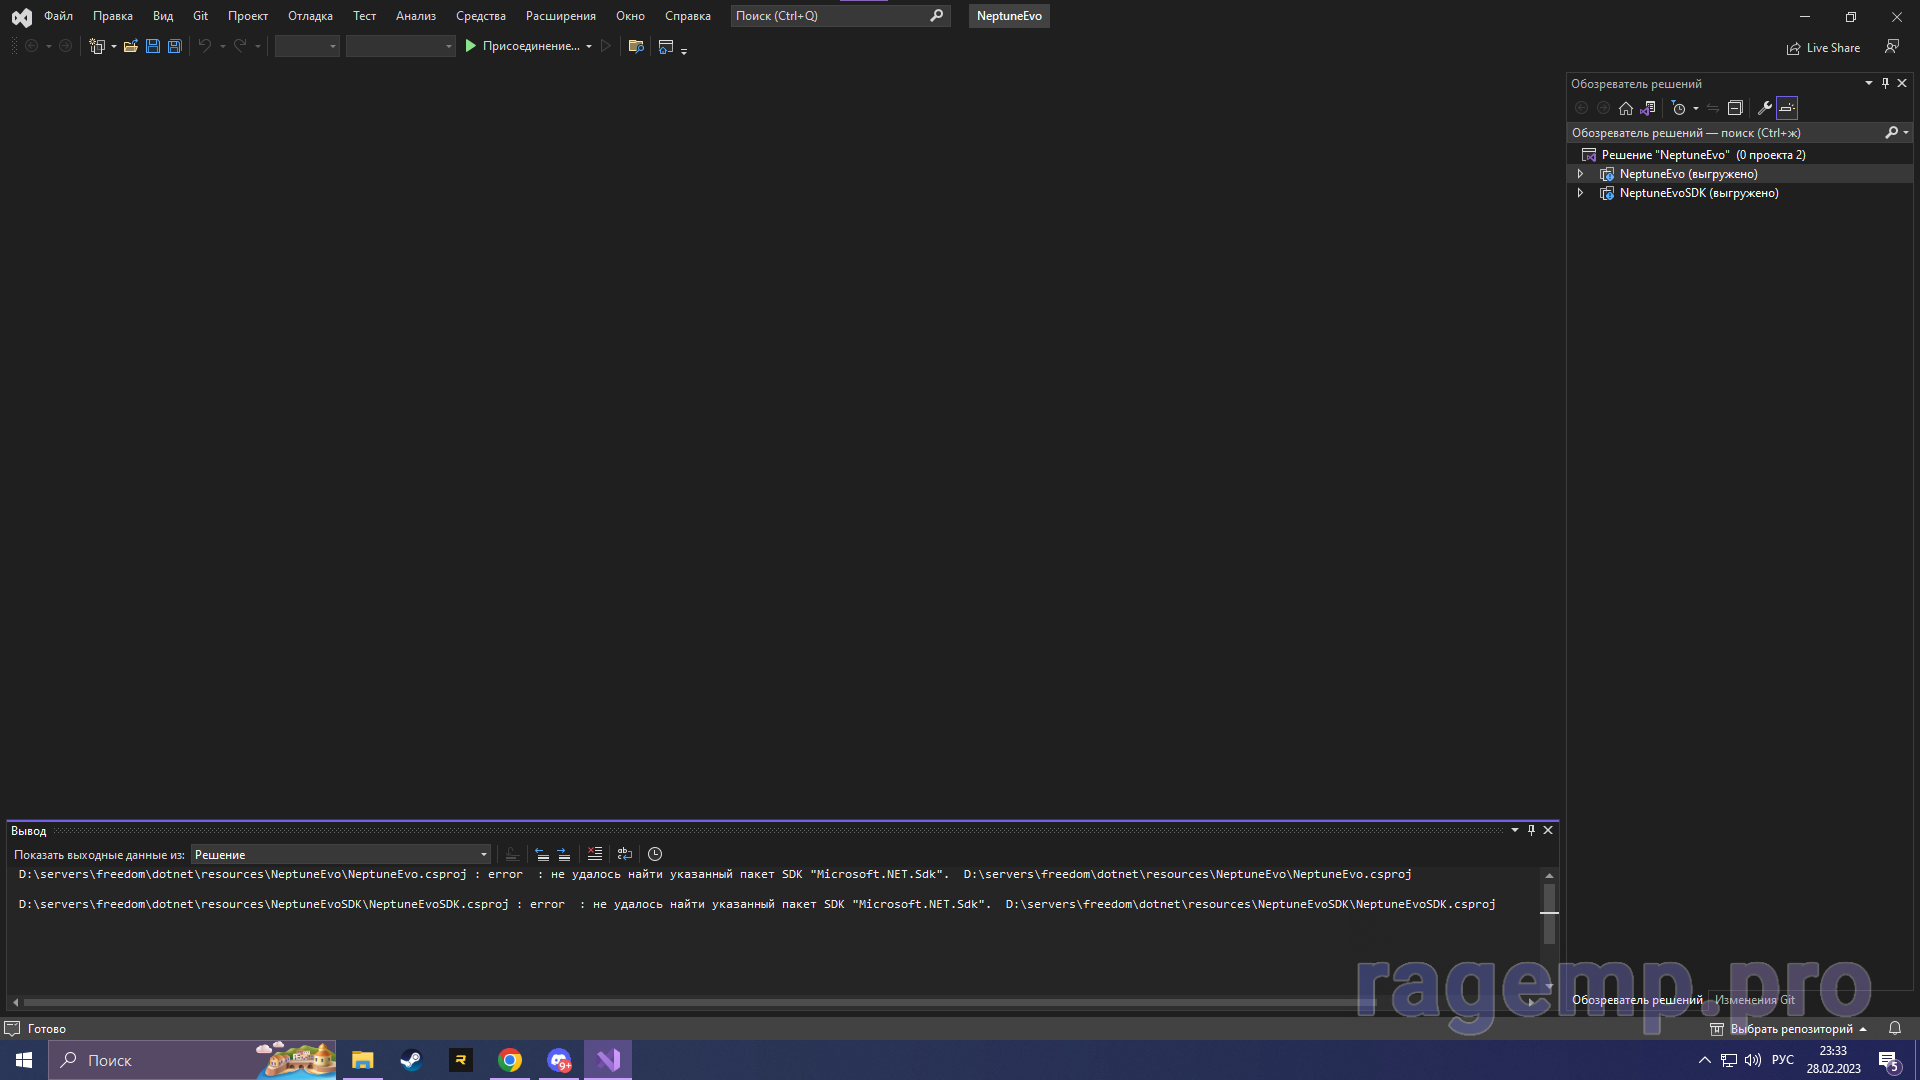Switch to the Обозреватель решений bottom tab
The image size is (1920, 1080).
click(x=1637, y=1000)
